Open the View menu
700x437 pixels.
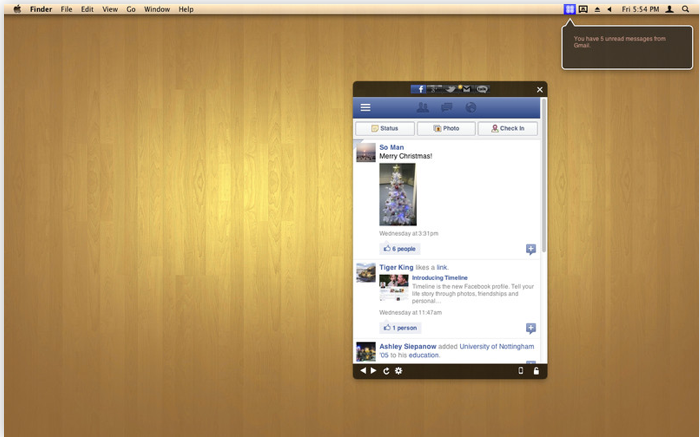coord(110,9)
